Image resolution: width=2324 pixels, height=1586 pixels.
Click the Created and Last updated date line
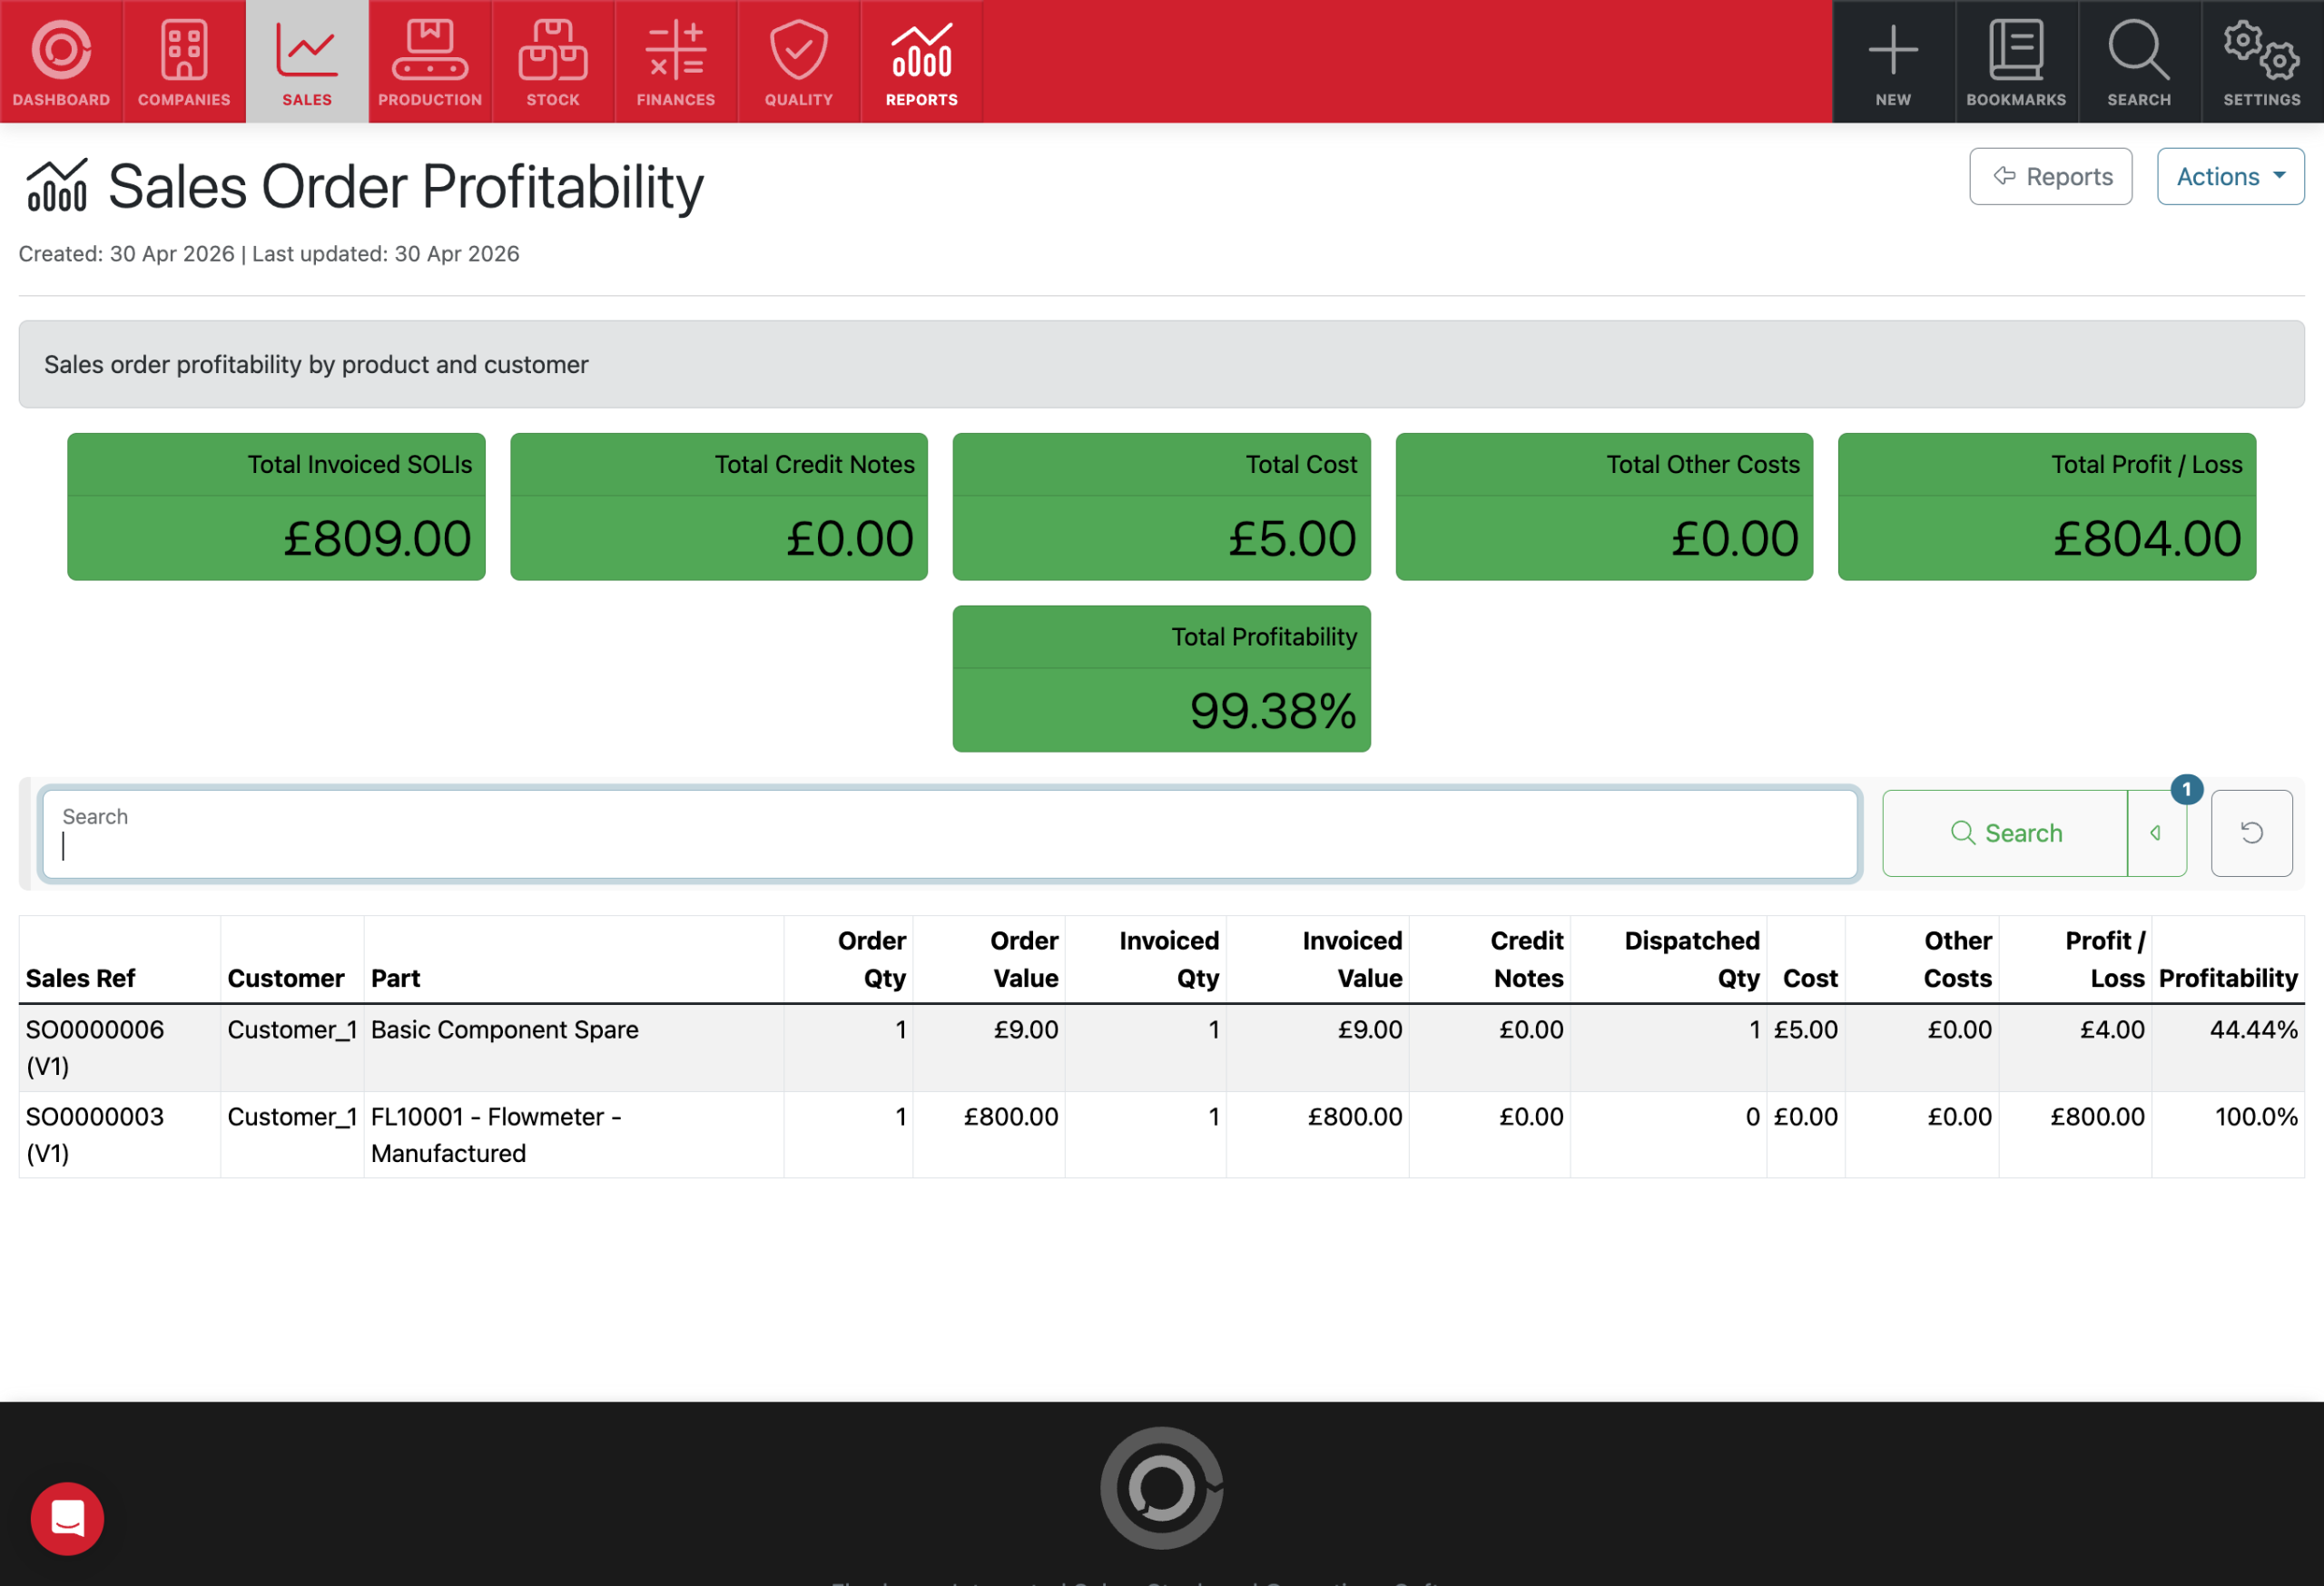[x=269, y=254]
